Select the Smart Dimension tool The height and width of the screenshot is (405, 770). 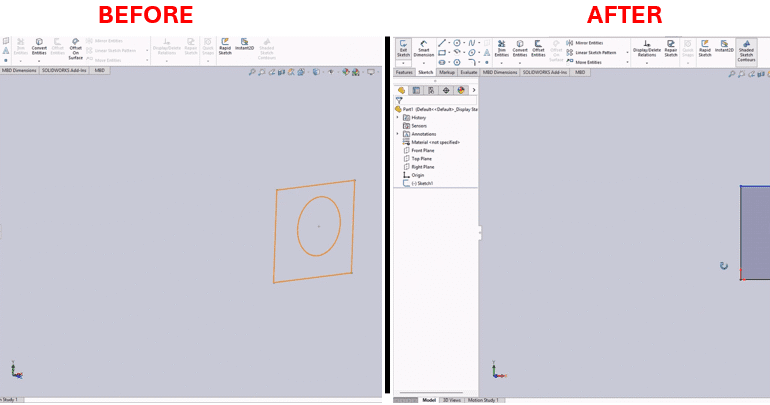click(x=424, y=49)
